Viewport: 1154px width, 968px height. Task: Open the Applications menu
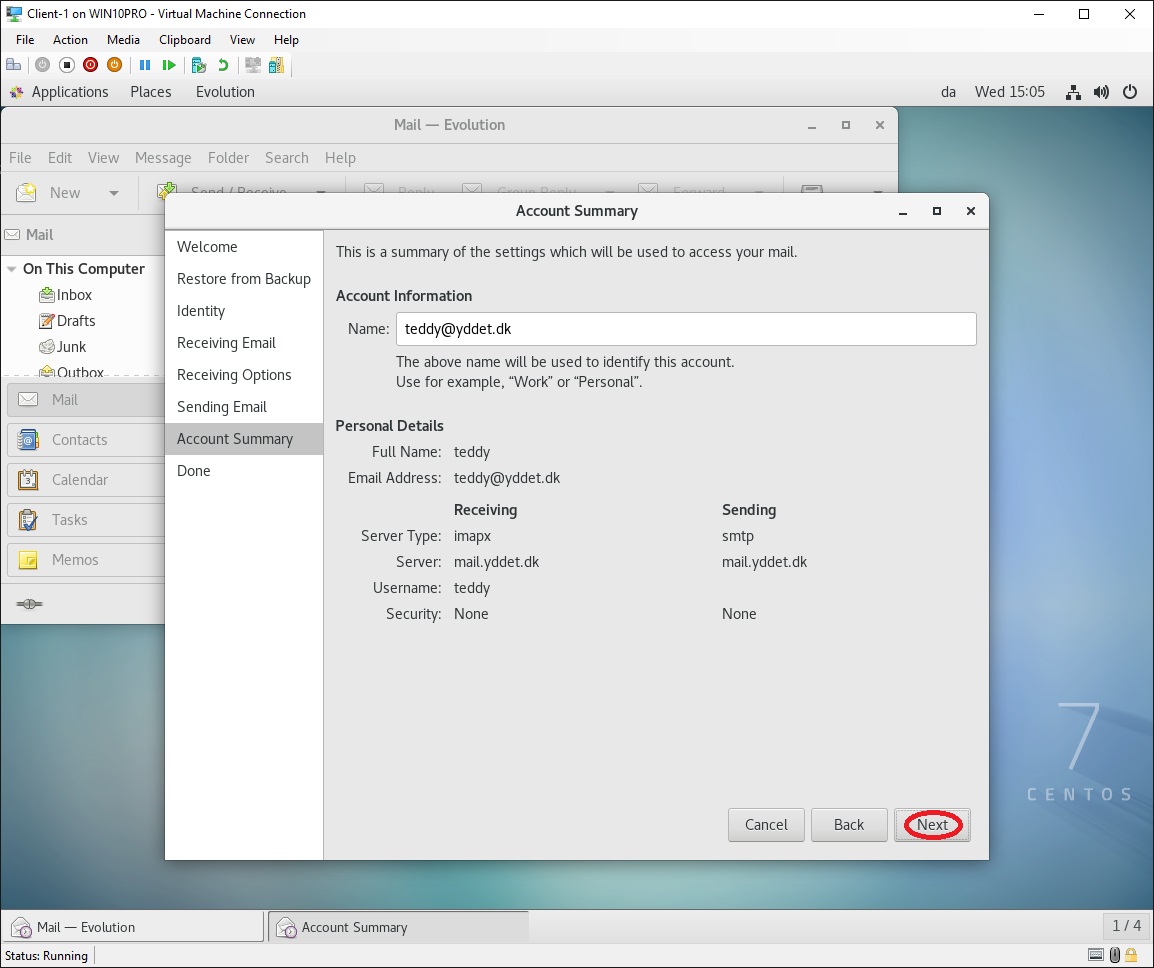tap(70, 92)
